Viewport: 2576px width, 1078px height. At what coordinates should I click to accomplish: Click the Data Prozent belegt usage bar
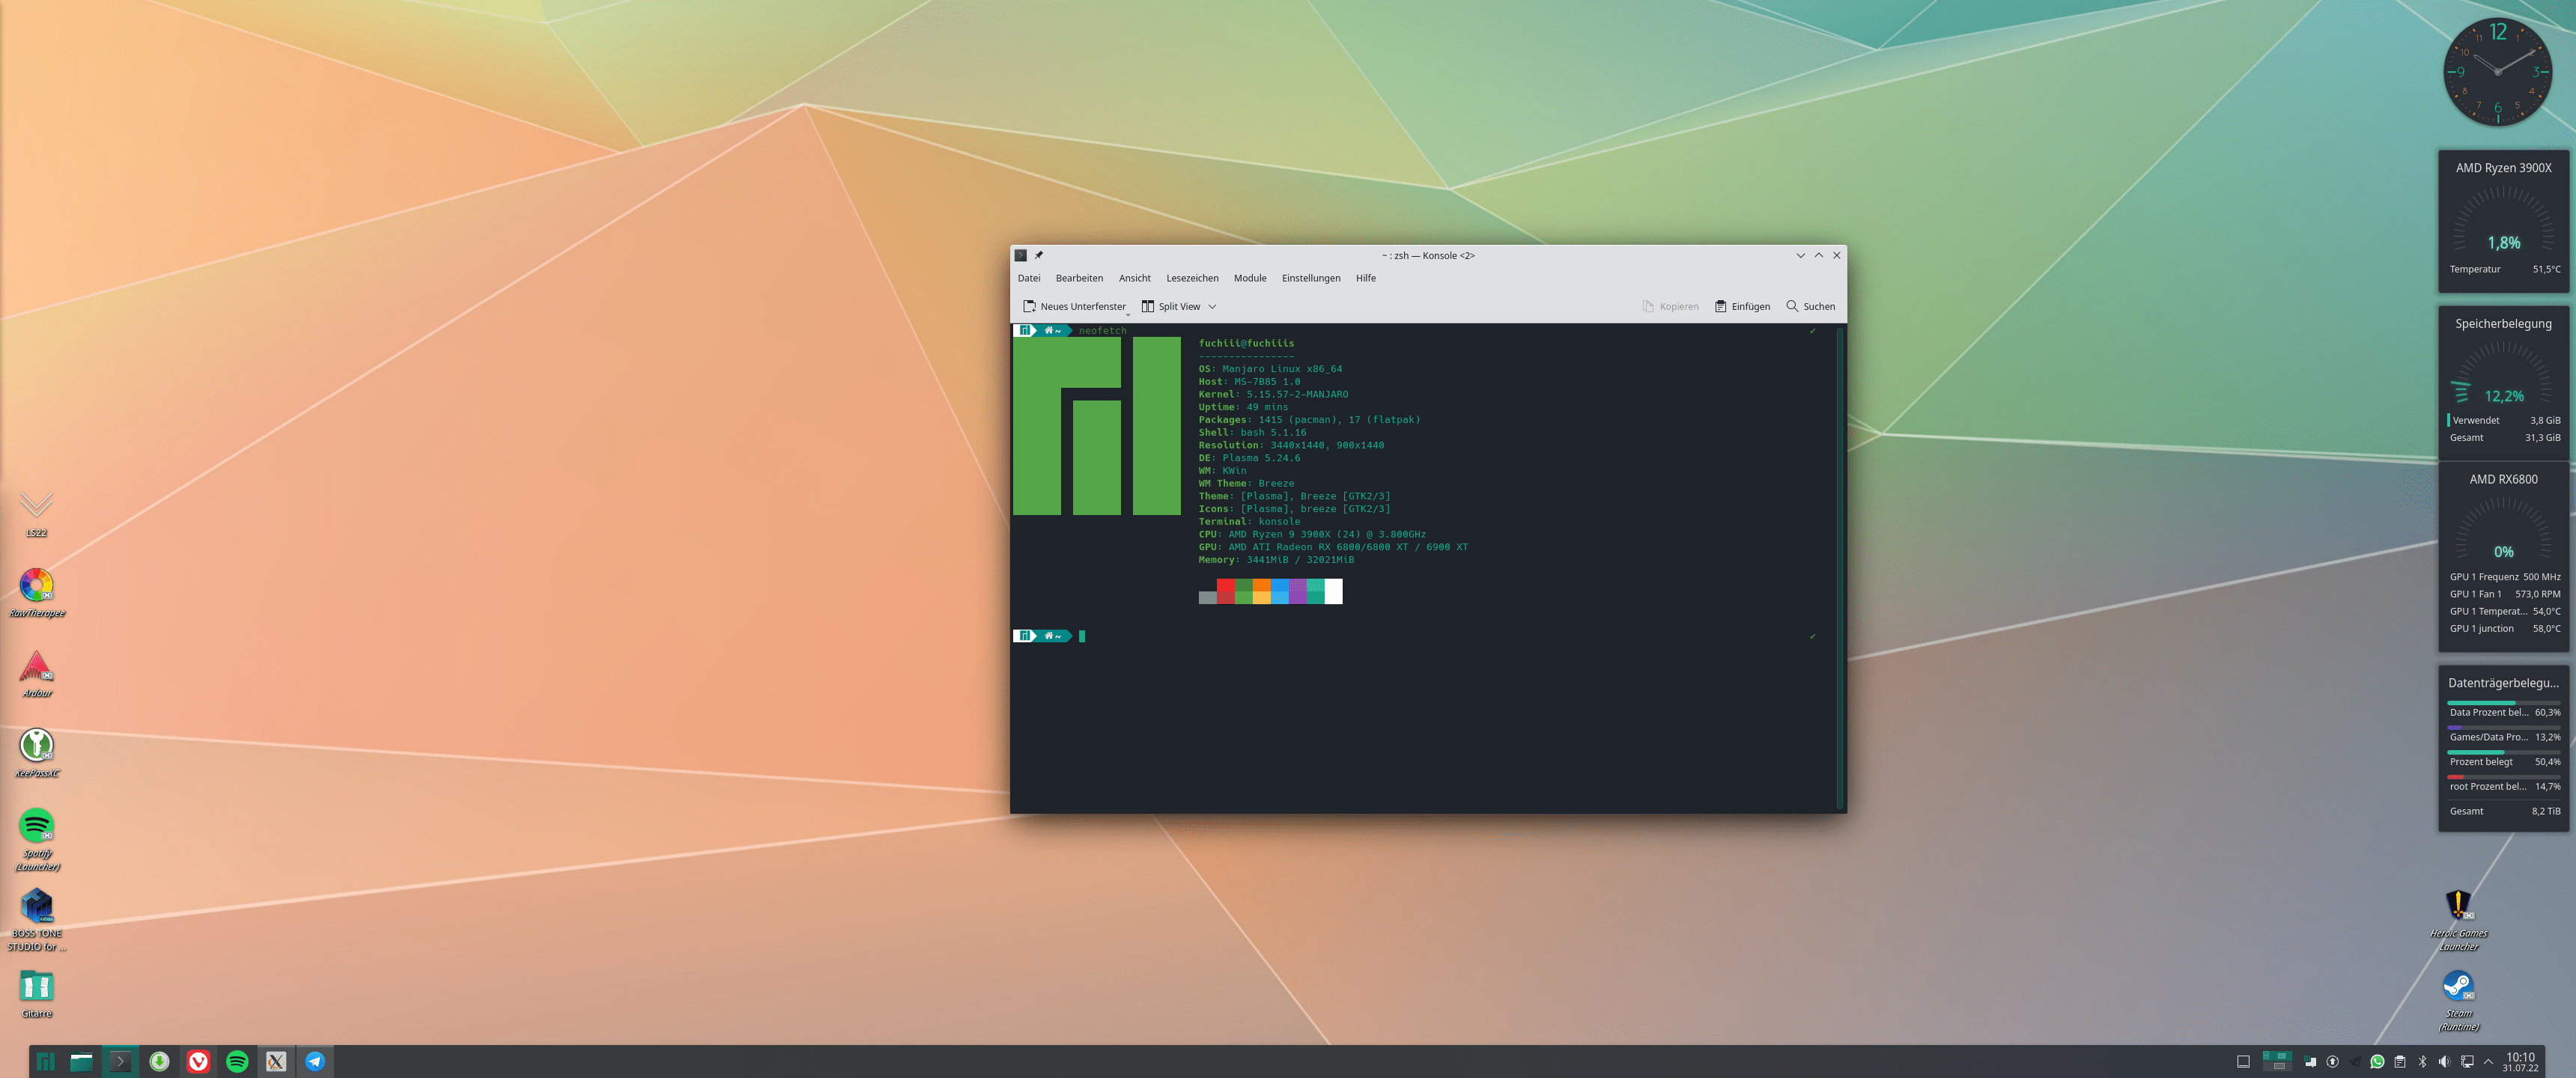(x=2503, y=703)
